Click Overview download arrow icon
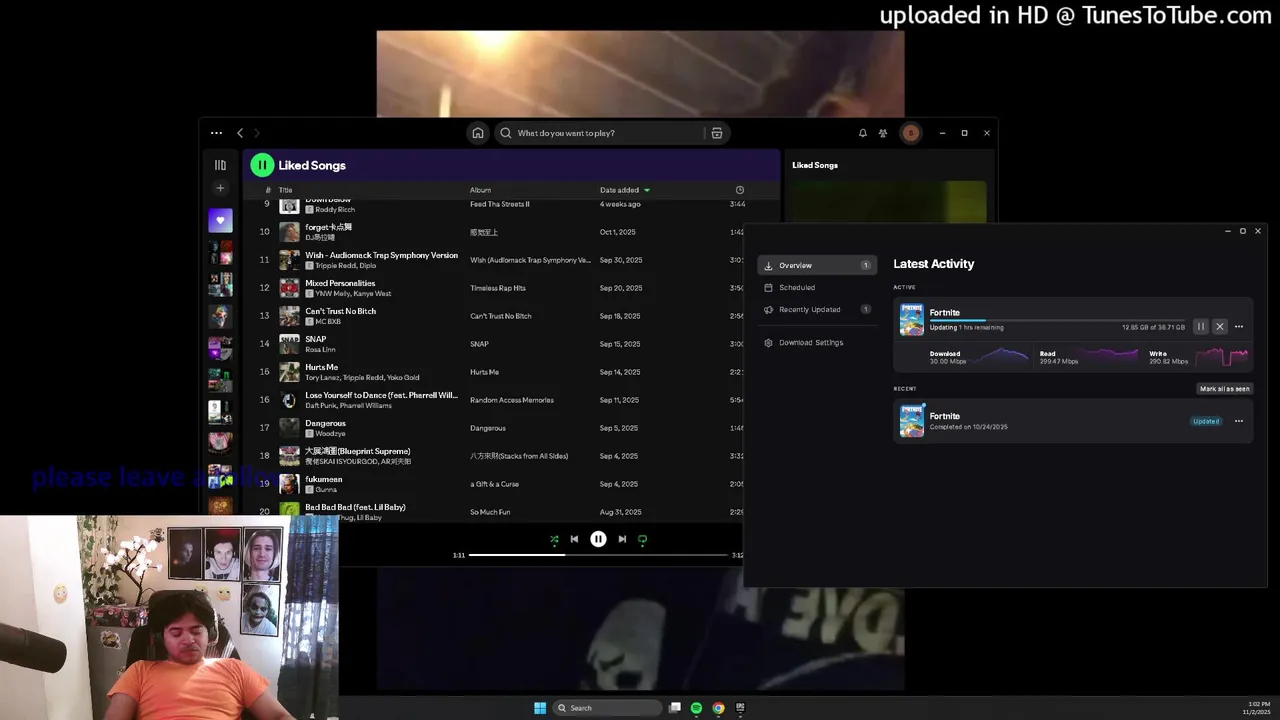Screen dimensions: 1280x720 pyautogui.click(x=768, y=265)
